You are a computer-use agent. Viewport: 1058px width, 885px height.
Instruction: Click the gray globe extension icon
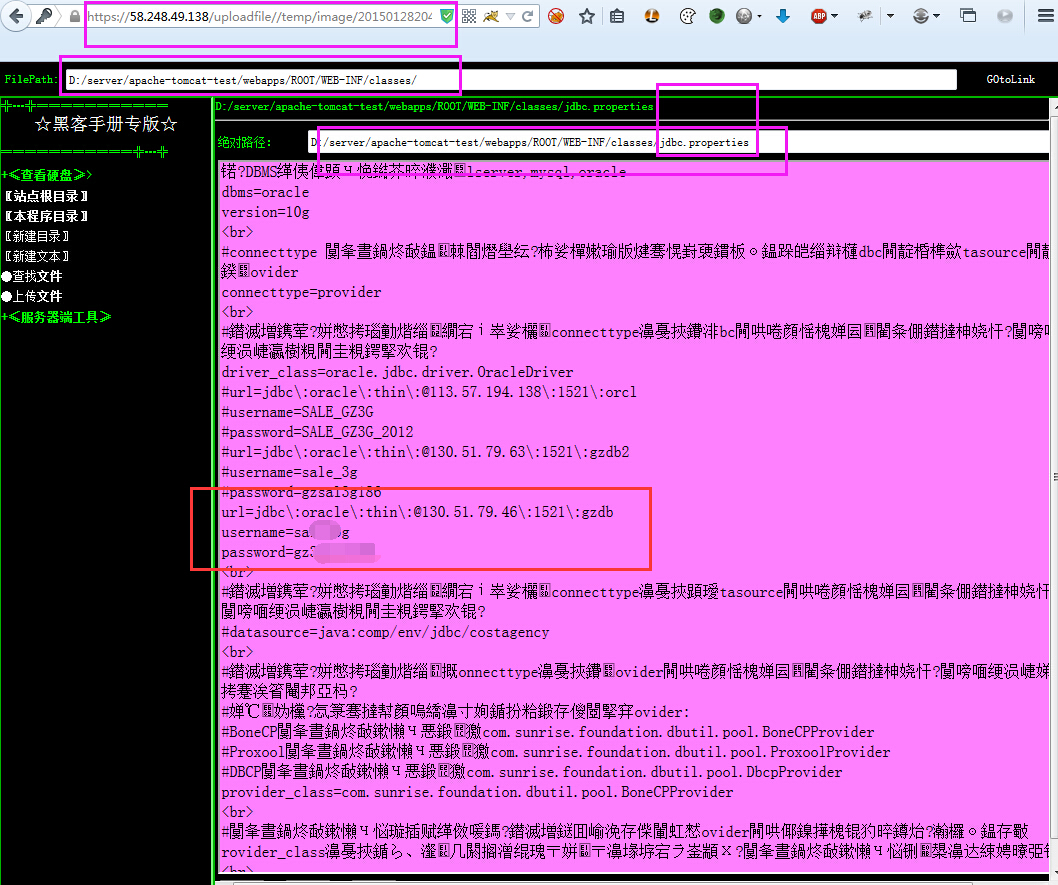coord(744,16)
